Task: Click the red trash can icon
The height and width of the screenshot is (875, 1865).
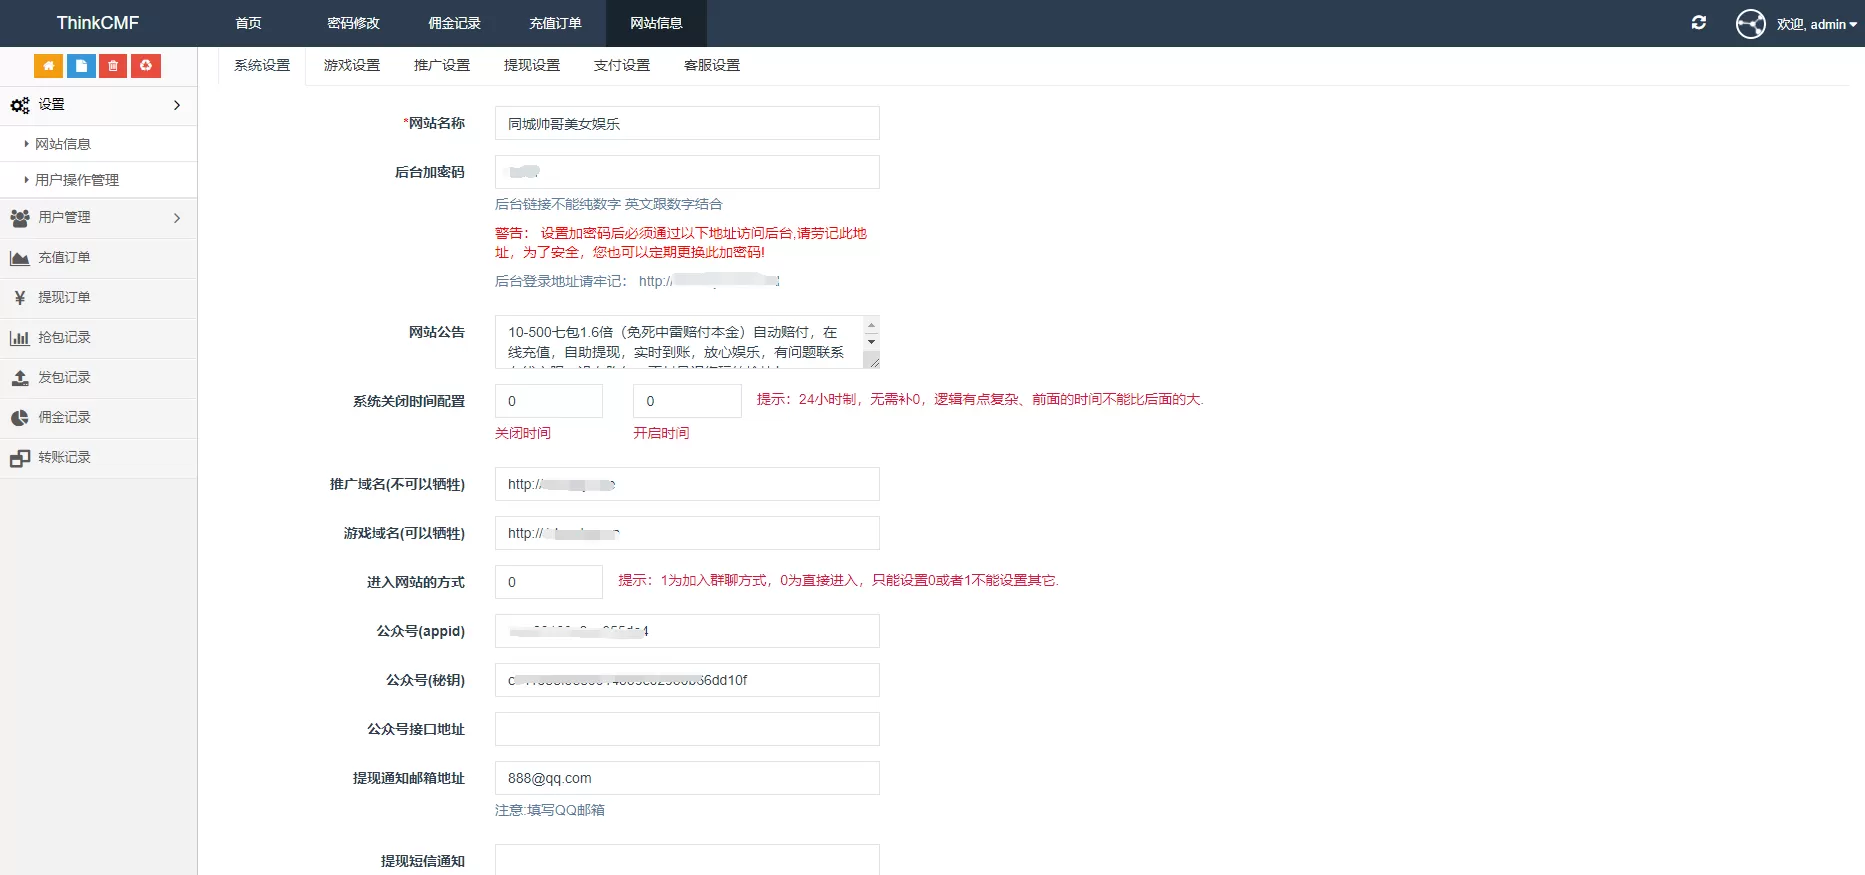Action: click(113, 66)
